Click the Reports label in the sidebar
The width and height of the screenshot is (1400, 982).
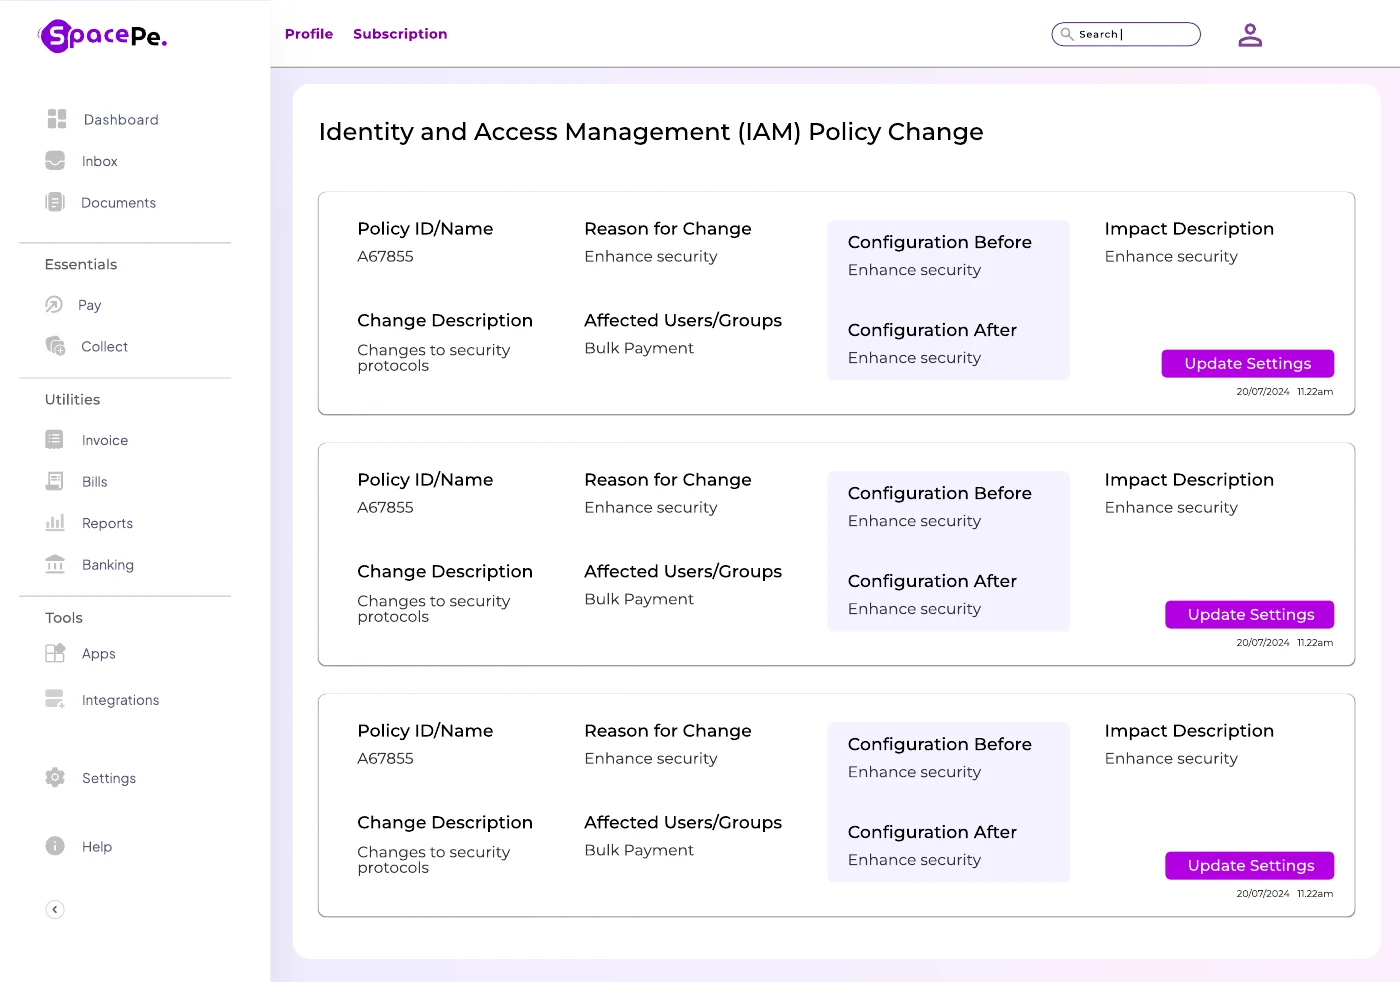(x=107, y=524)
